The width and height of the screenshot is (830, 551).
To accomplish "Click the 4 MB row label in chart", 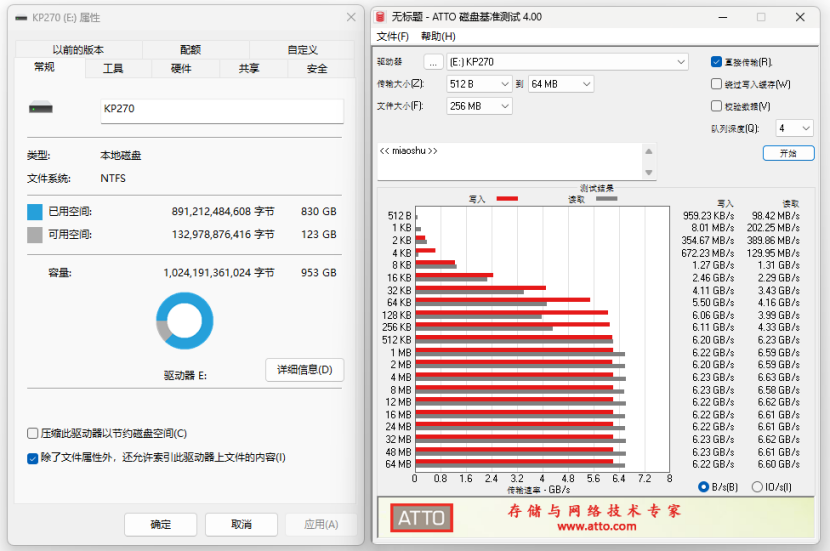I will click(401, 377).
